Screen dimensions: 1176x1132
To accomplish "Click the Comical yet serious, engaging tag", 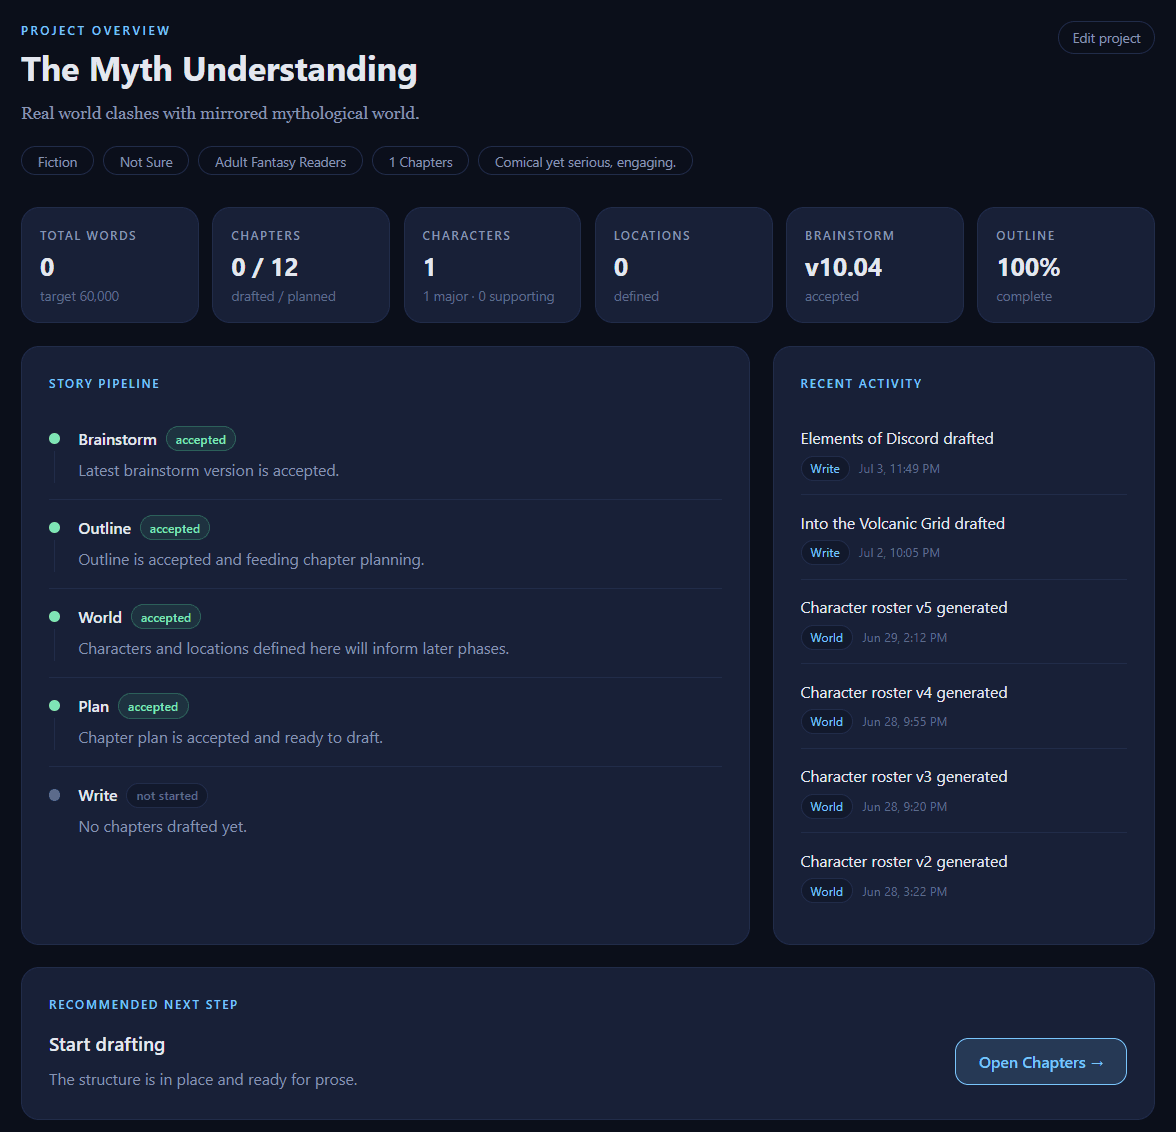I will [x=585, y=161].
